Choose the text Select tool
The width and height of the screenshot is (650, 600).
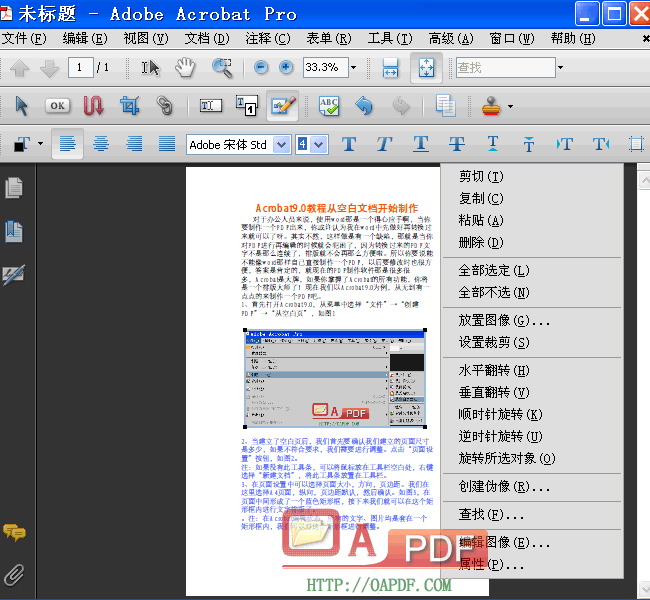150,68
